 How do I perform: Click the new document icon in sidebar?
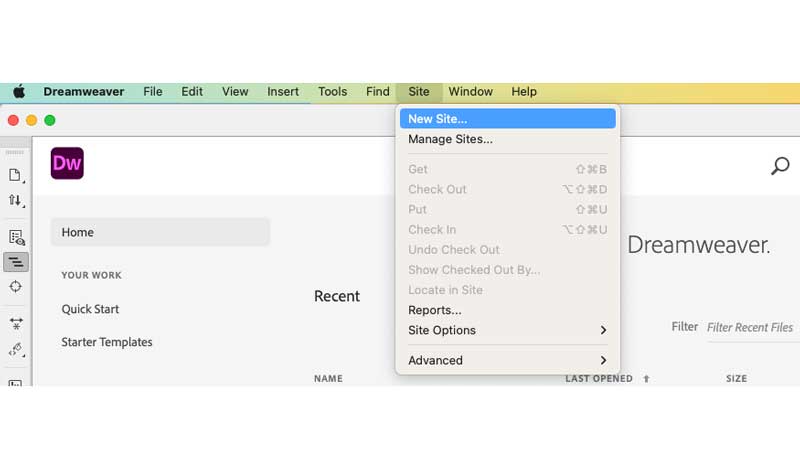point(16,175)
